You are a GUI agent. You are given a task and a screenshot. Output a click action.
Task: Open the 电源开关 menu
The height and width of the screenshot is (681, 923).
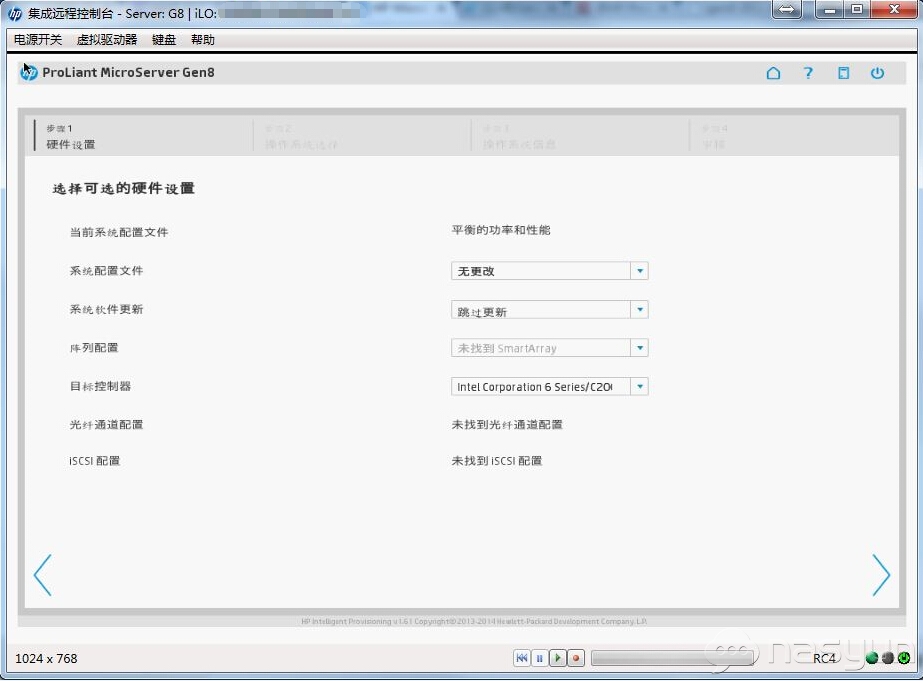(x=38, y=39)
